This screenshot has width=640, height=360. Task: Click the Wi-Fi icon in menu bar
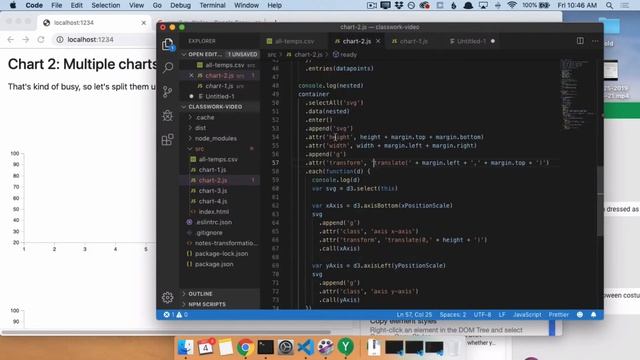coord(512,5)
